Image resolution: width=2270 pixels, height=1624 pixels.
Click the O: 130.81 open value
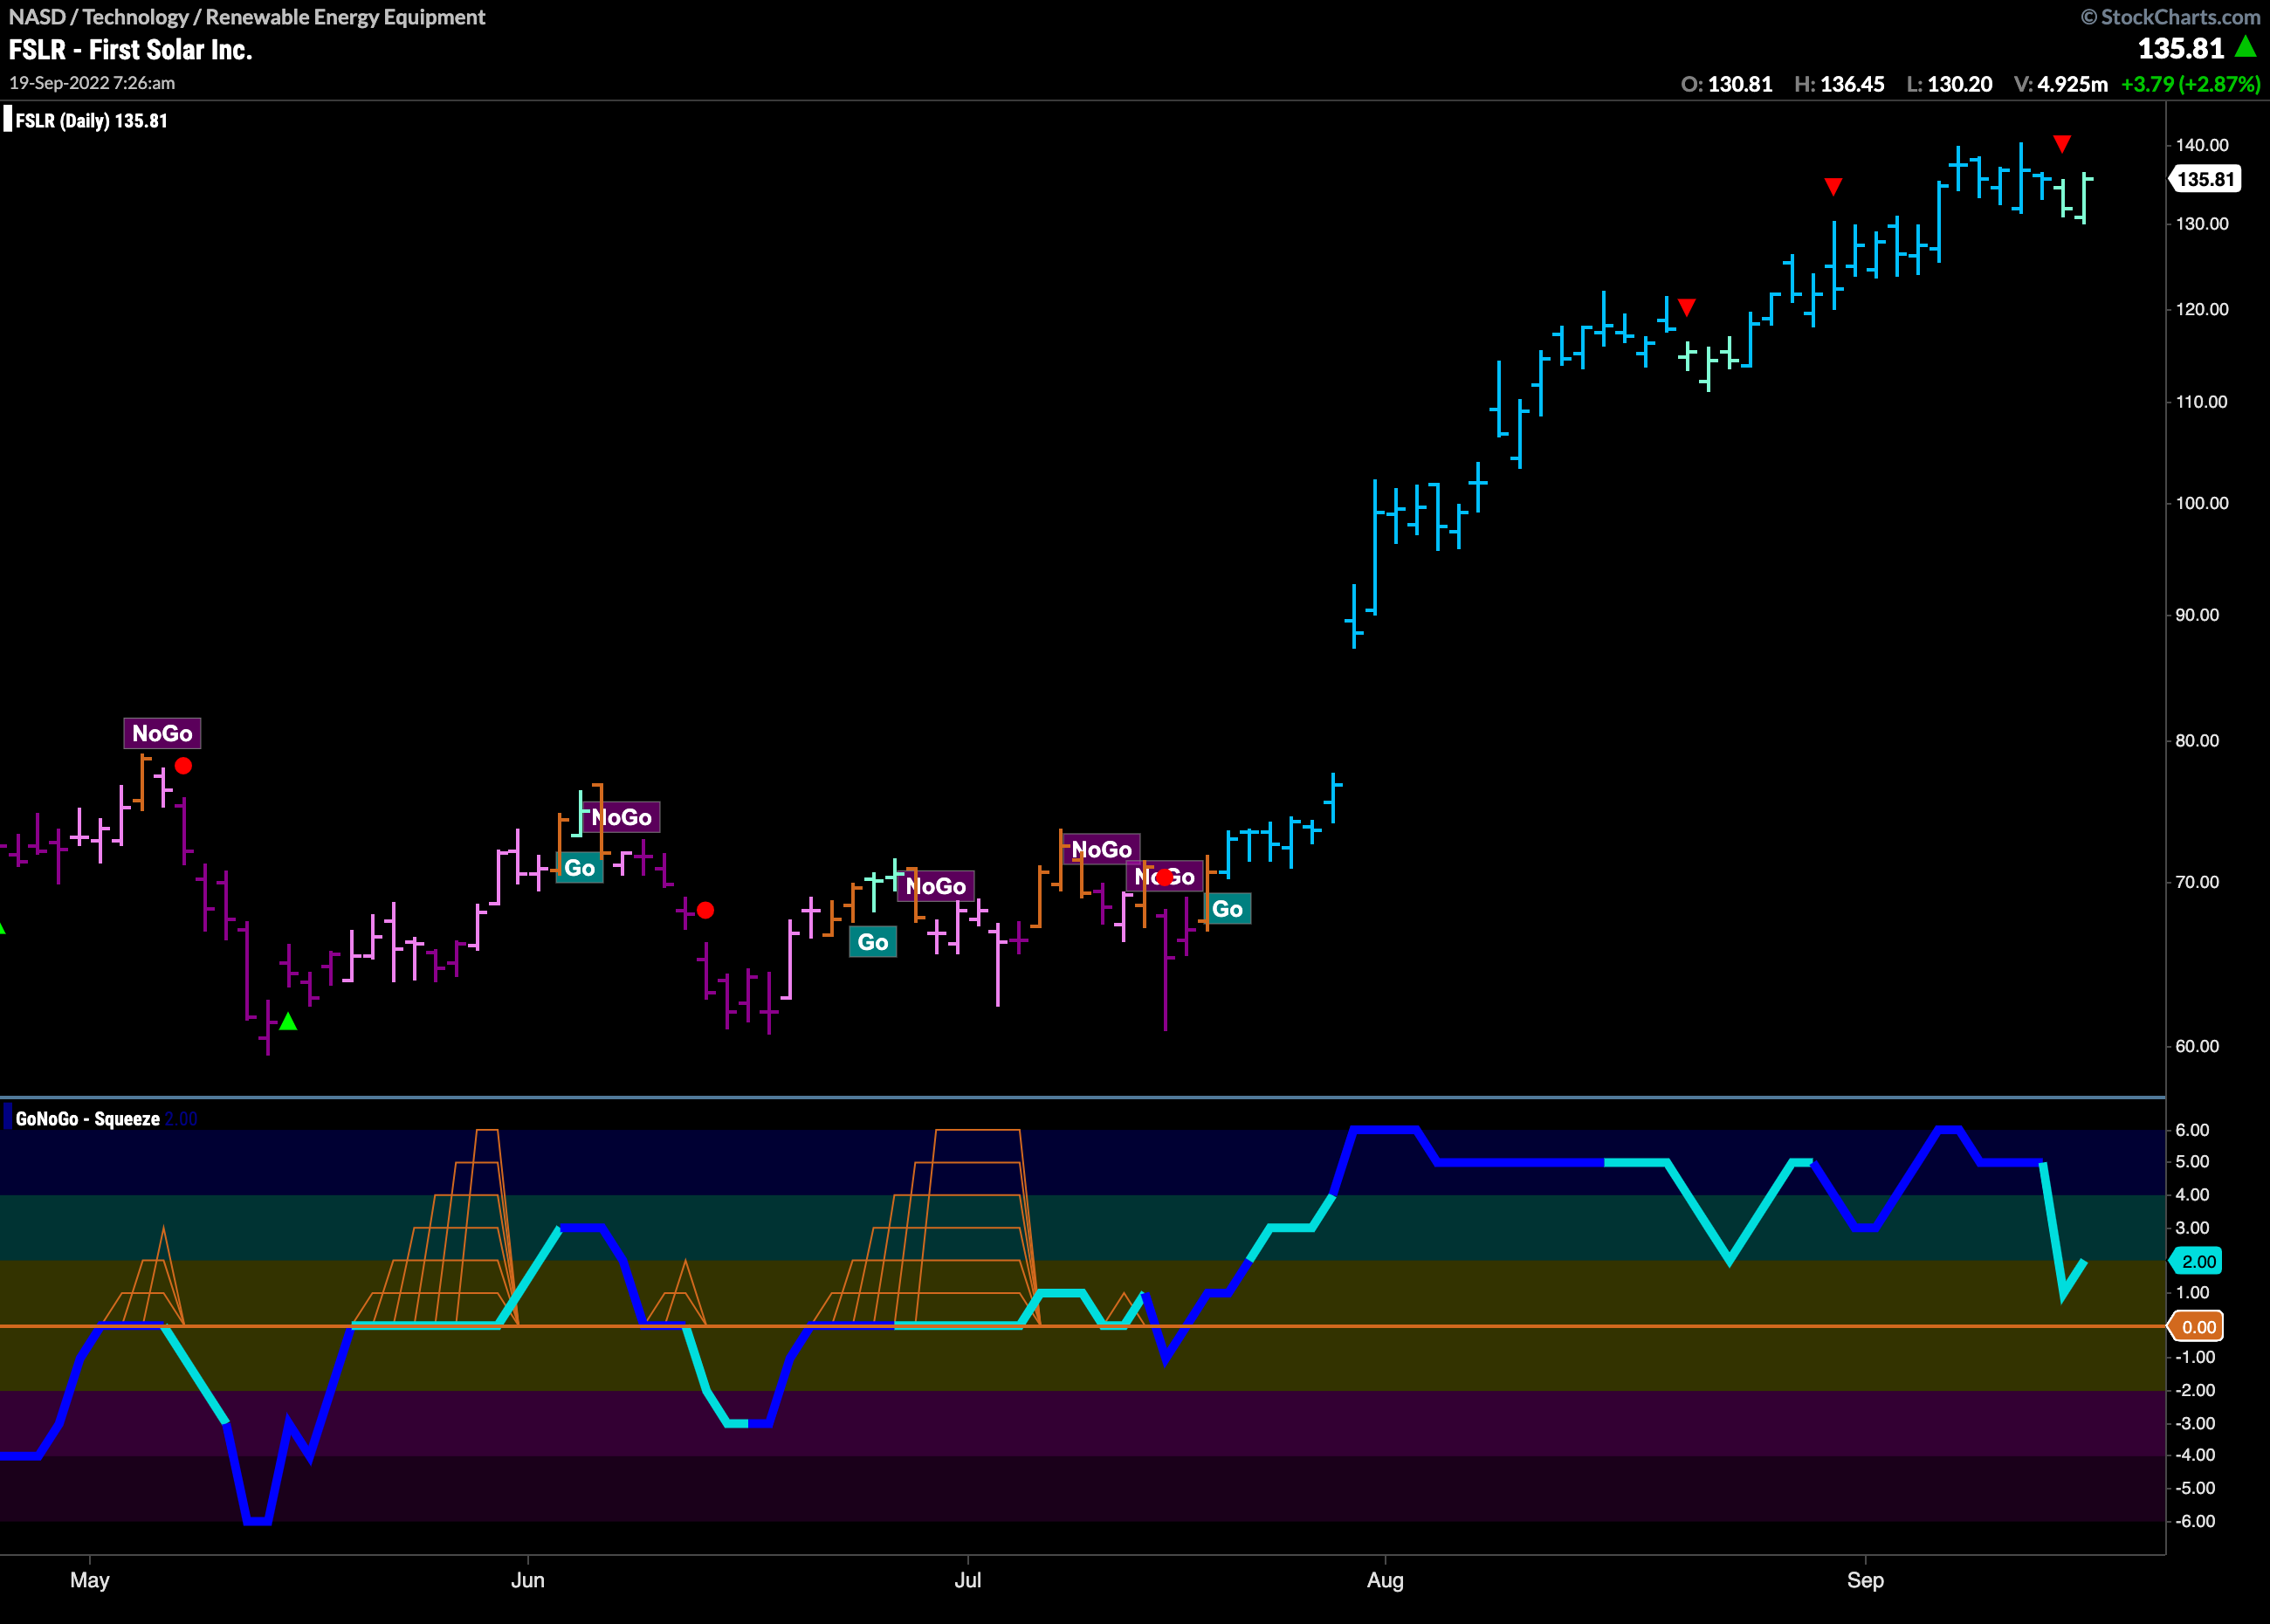pos(1727,84)
